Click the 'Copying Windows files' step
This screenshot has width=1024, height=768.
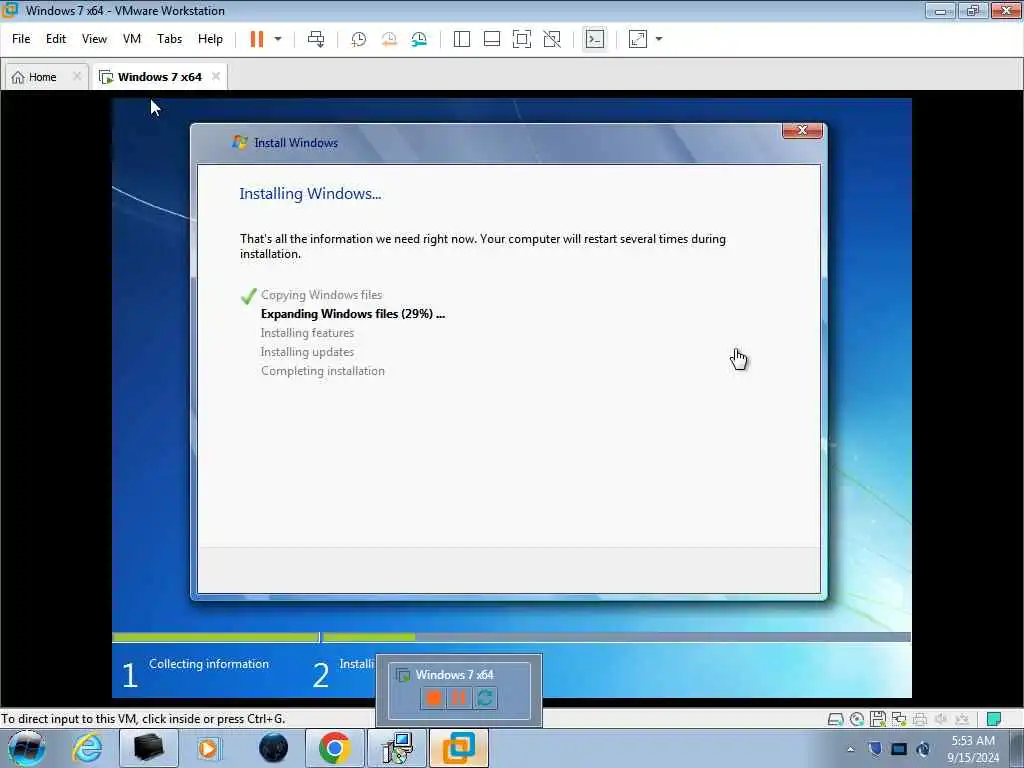[321, 295]
